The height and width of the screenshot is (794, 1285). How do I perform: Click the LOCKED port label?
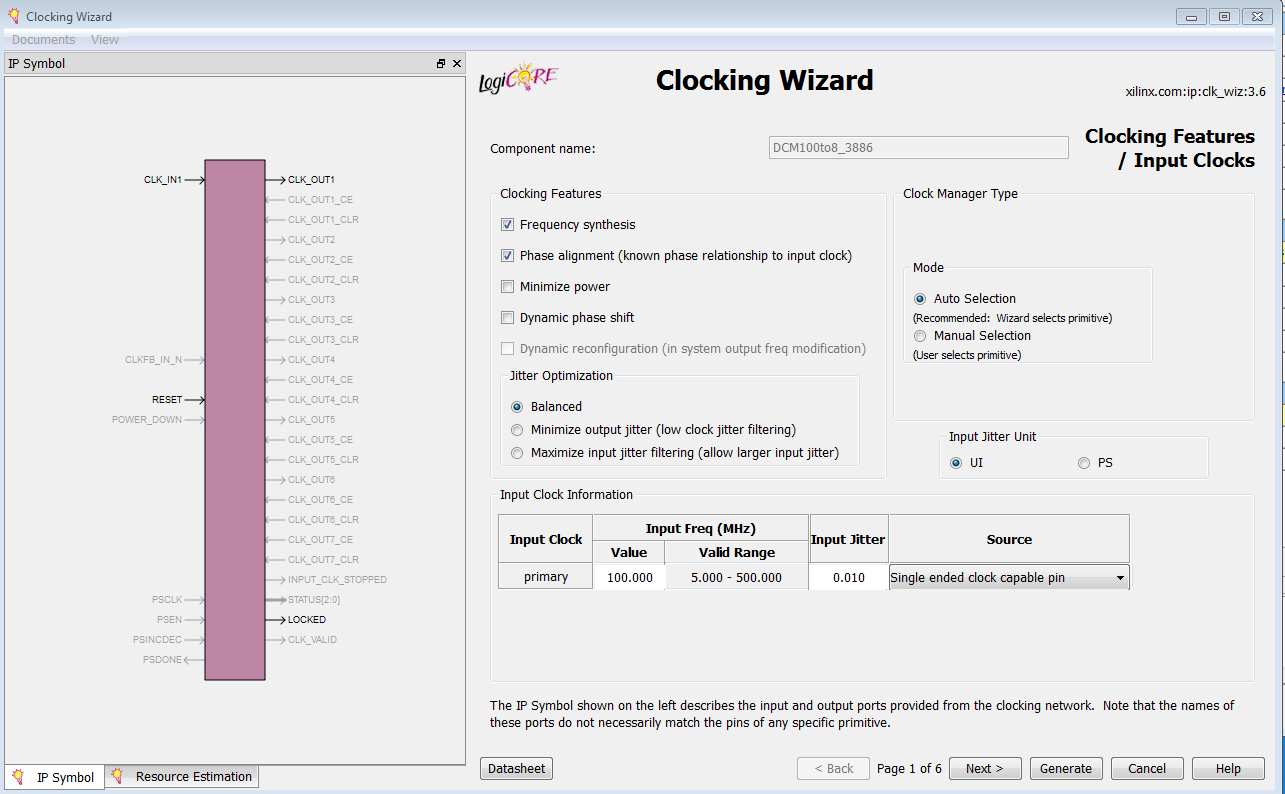click(307, 620)
